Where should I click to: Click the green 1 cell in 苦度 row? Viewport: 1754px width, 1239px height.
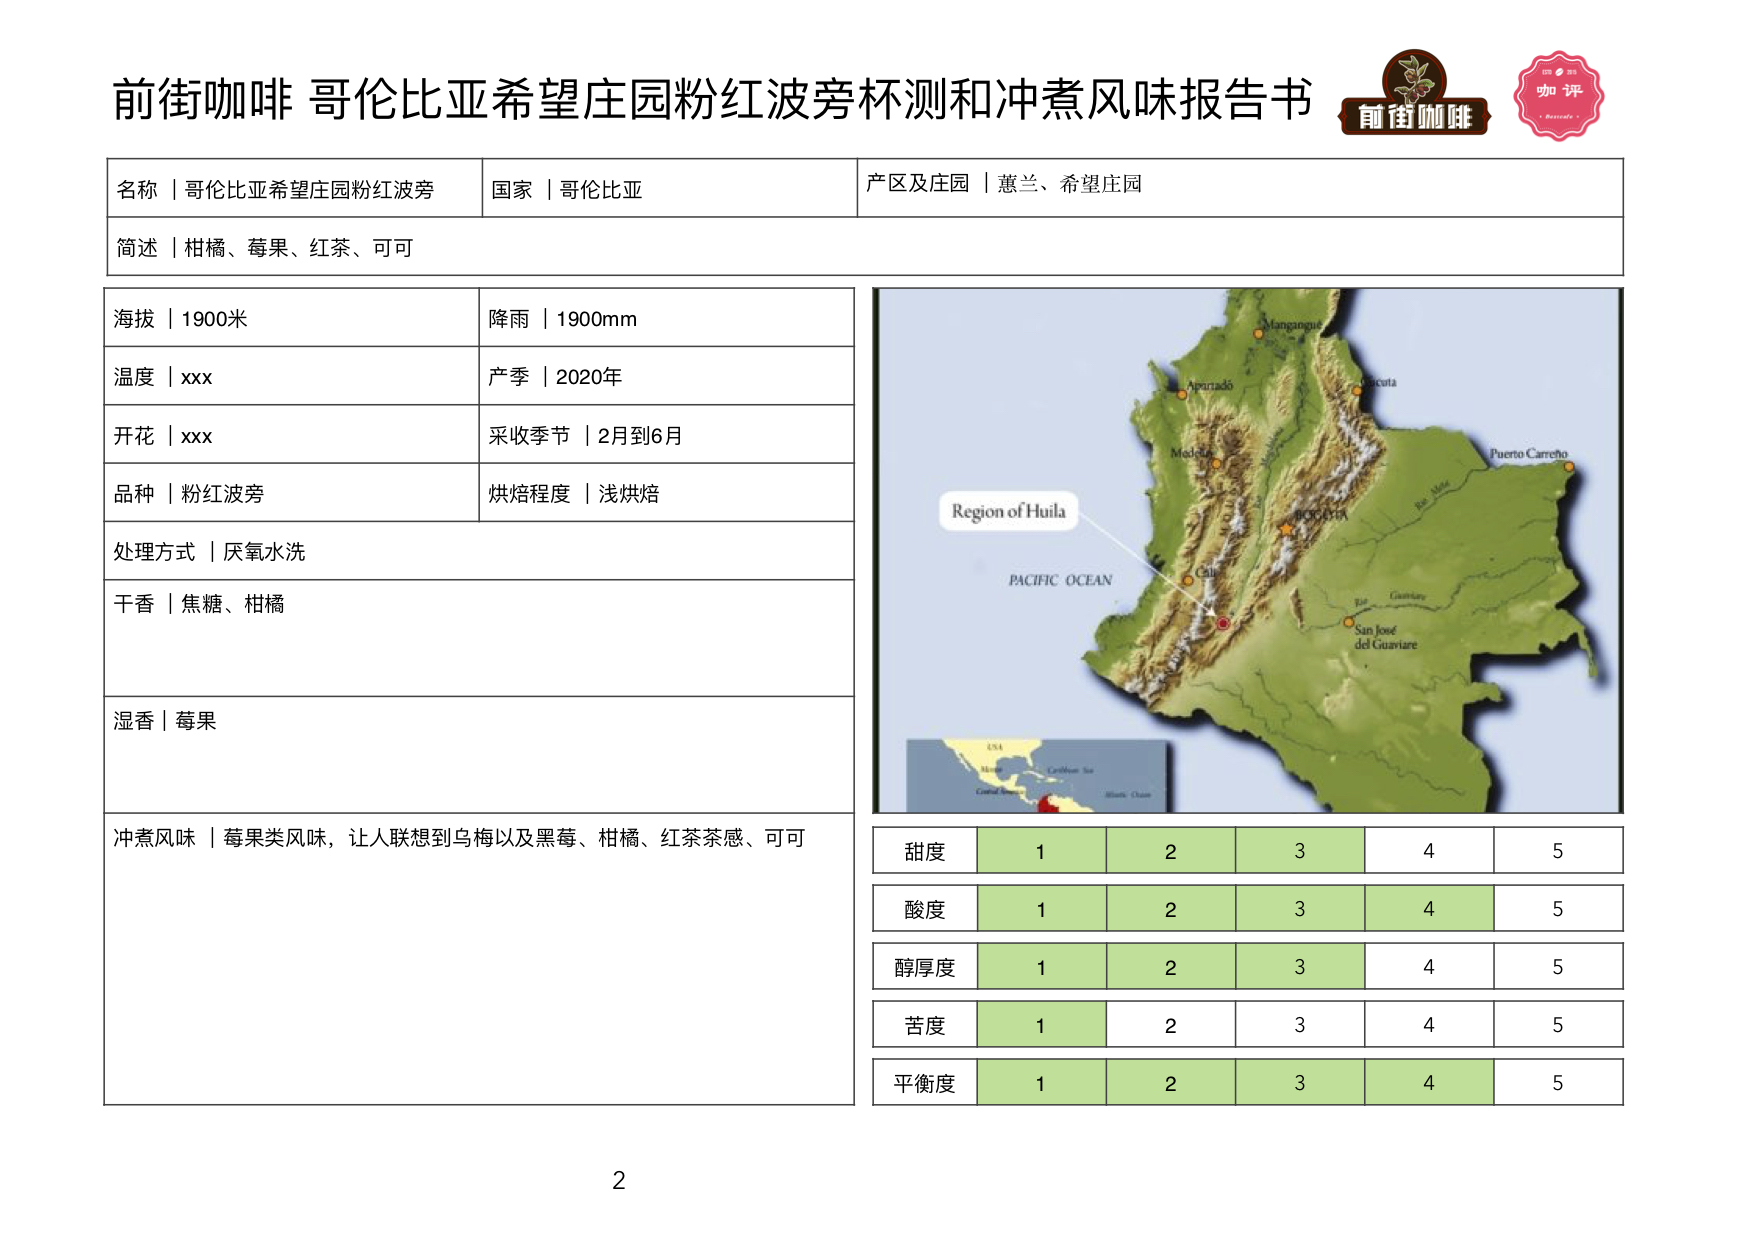[x=1041, y=1025]
